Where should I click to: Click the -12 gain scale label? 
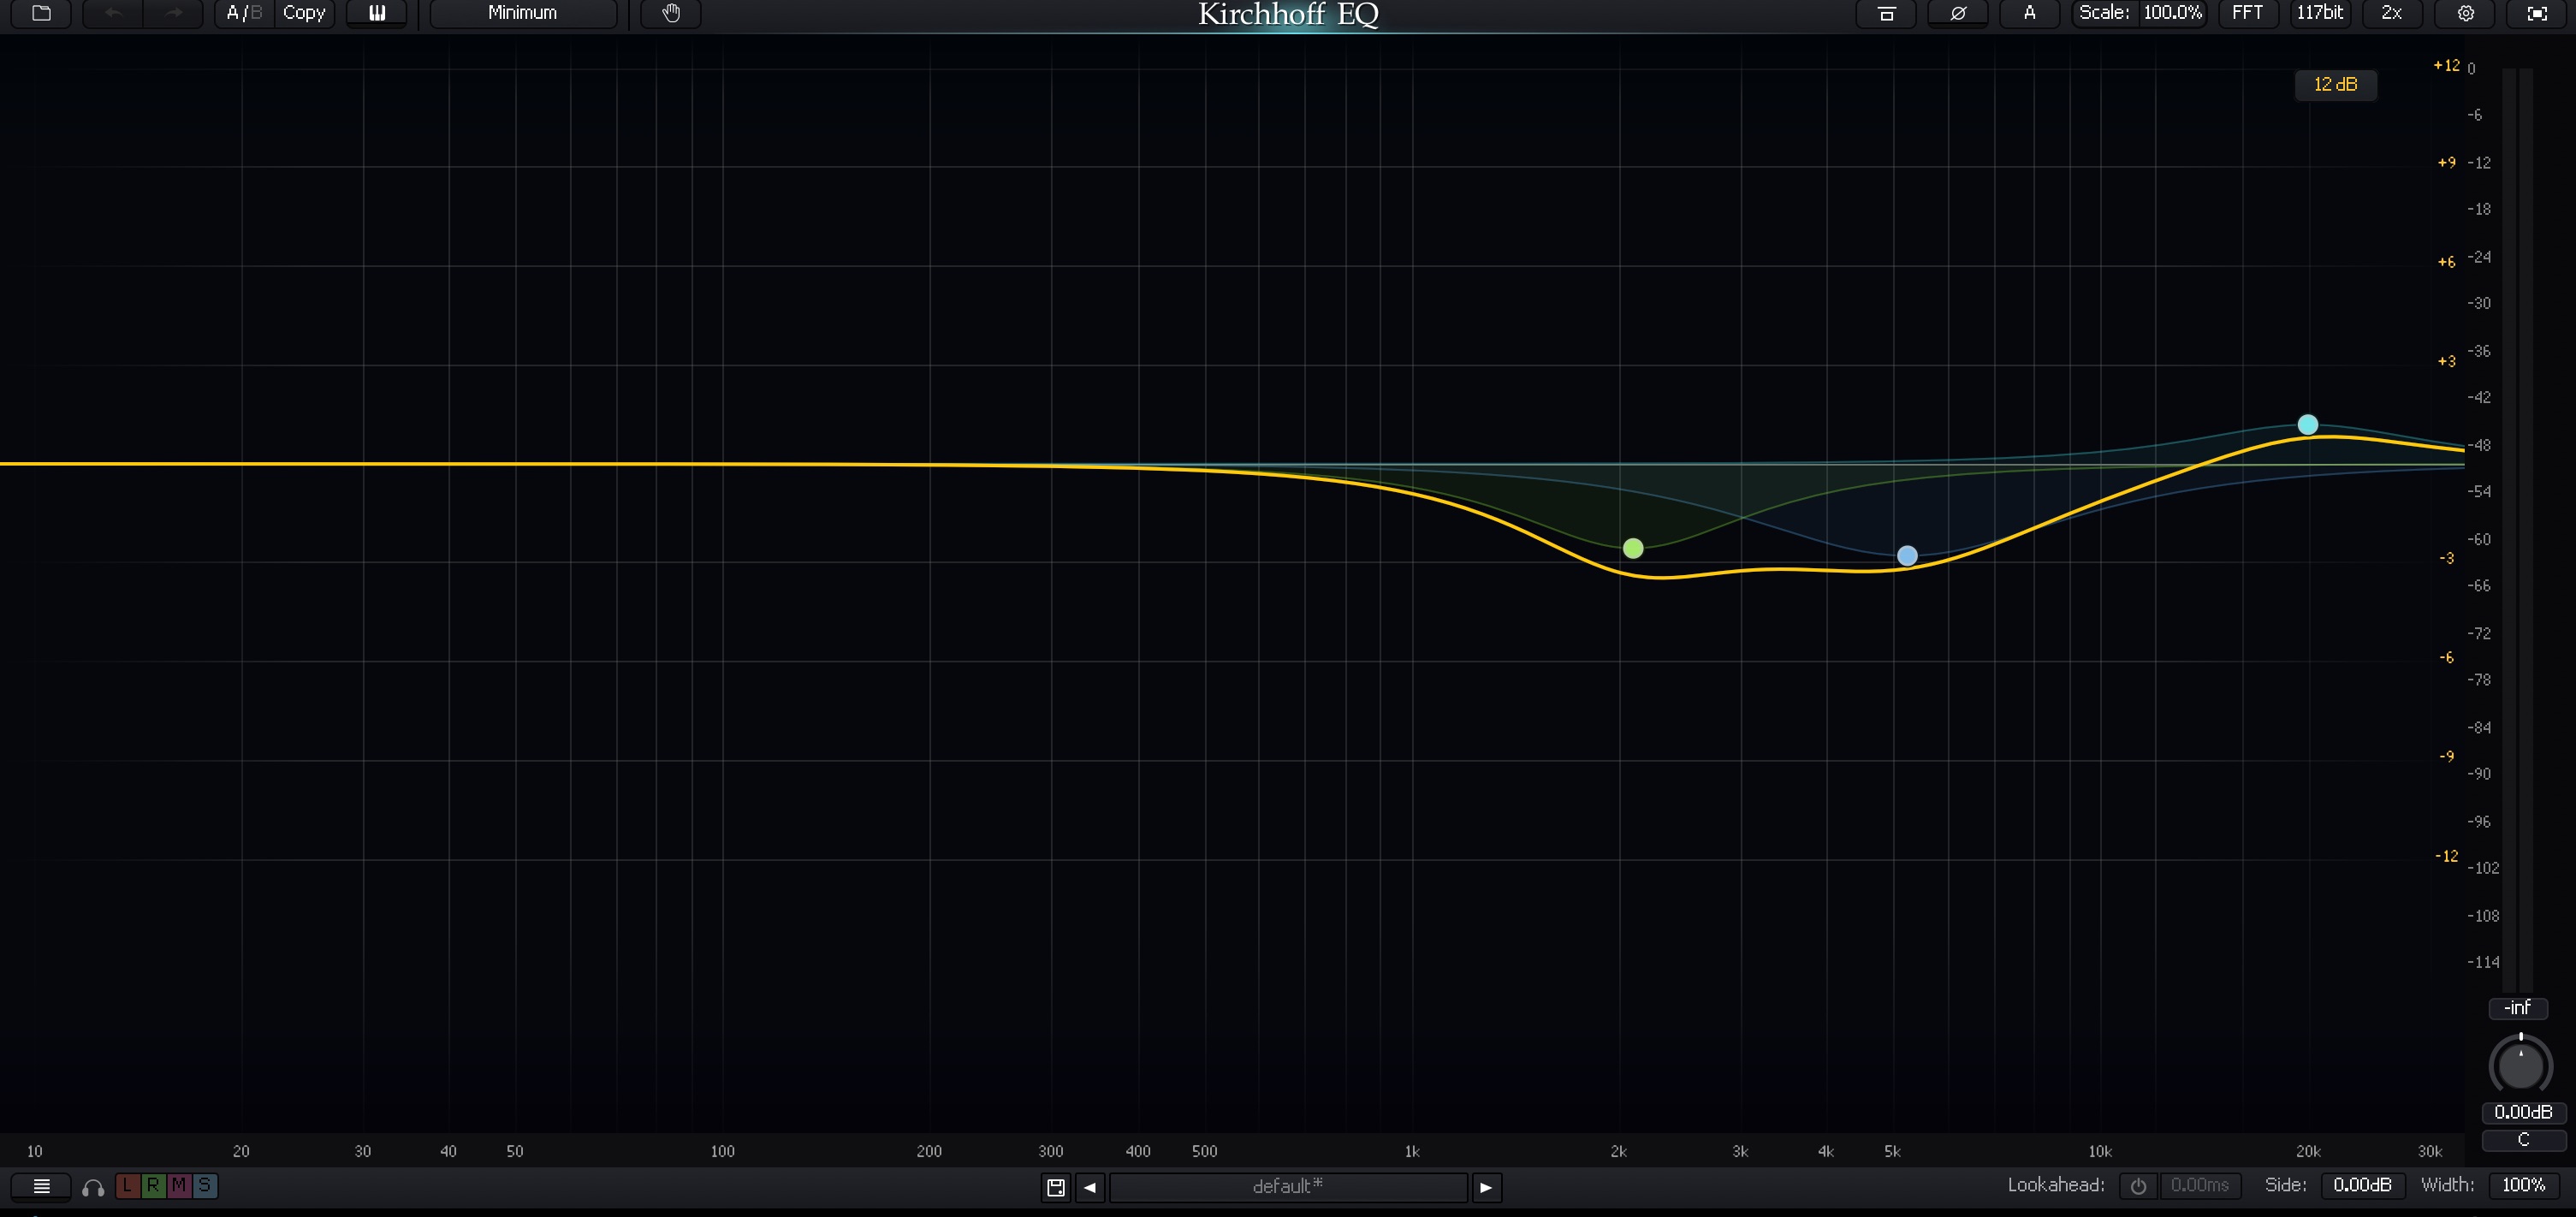(x=2446, y=856)
